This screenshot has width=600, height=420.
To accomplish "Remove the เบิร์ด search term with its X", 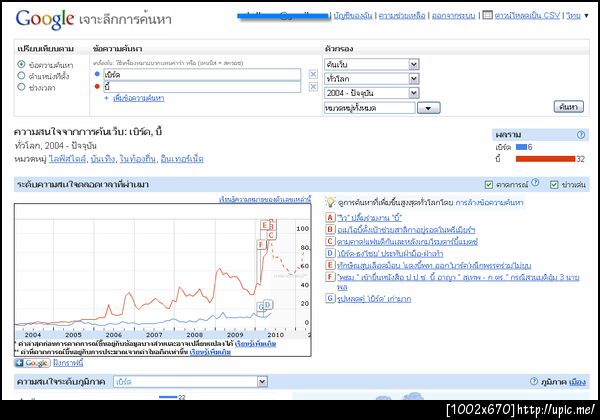I will coord(313,74).
